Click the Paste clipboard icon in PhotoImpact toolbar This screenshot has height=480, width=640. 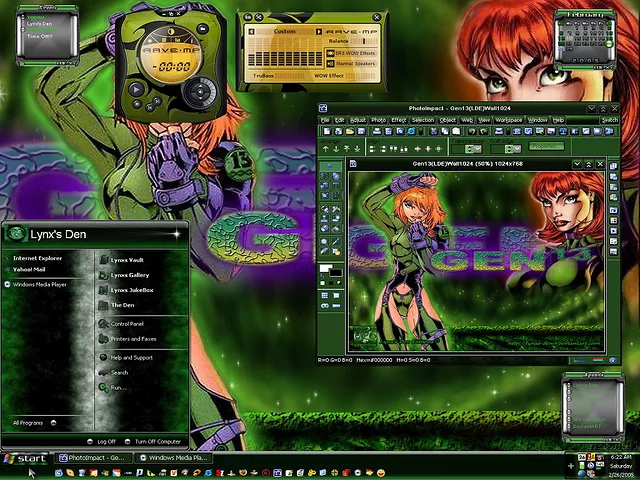click(456, 131)
